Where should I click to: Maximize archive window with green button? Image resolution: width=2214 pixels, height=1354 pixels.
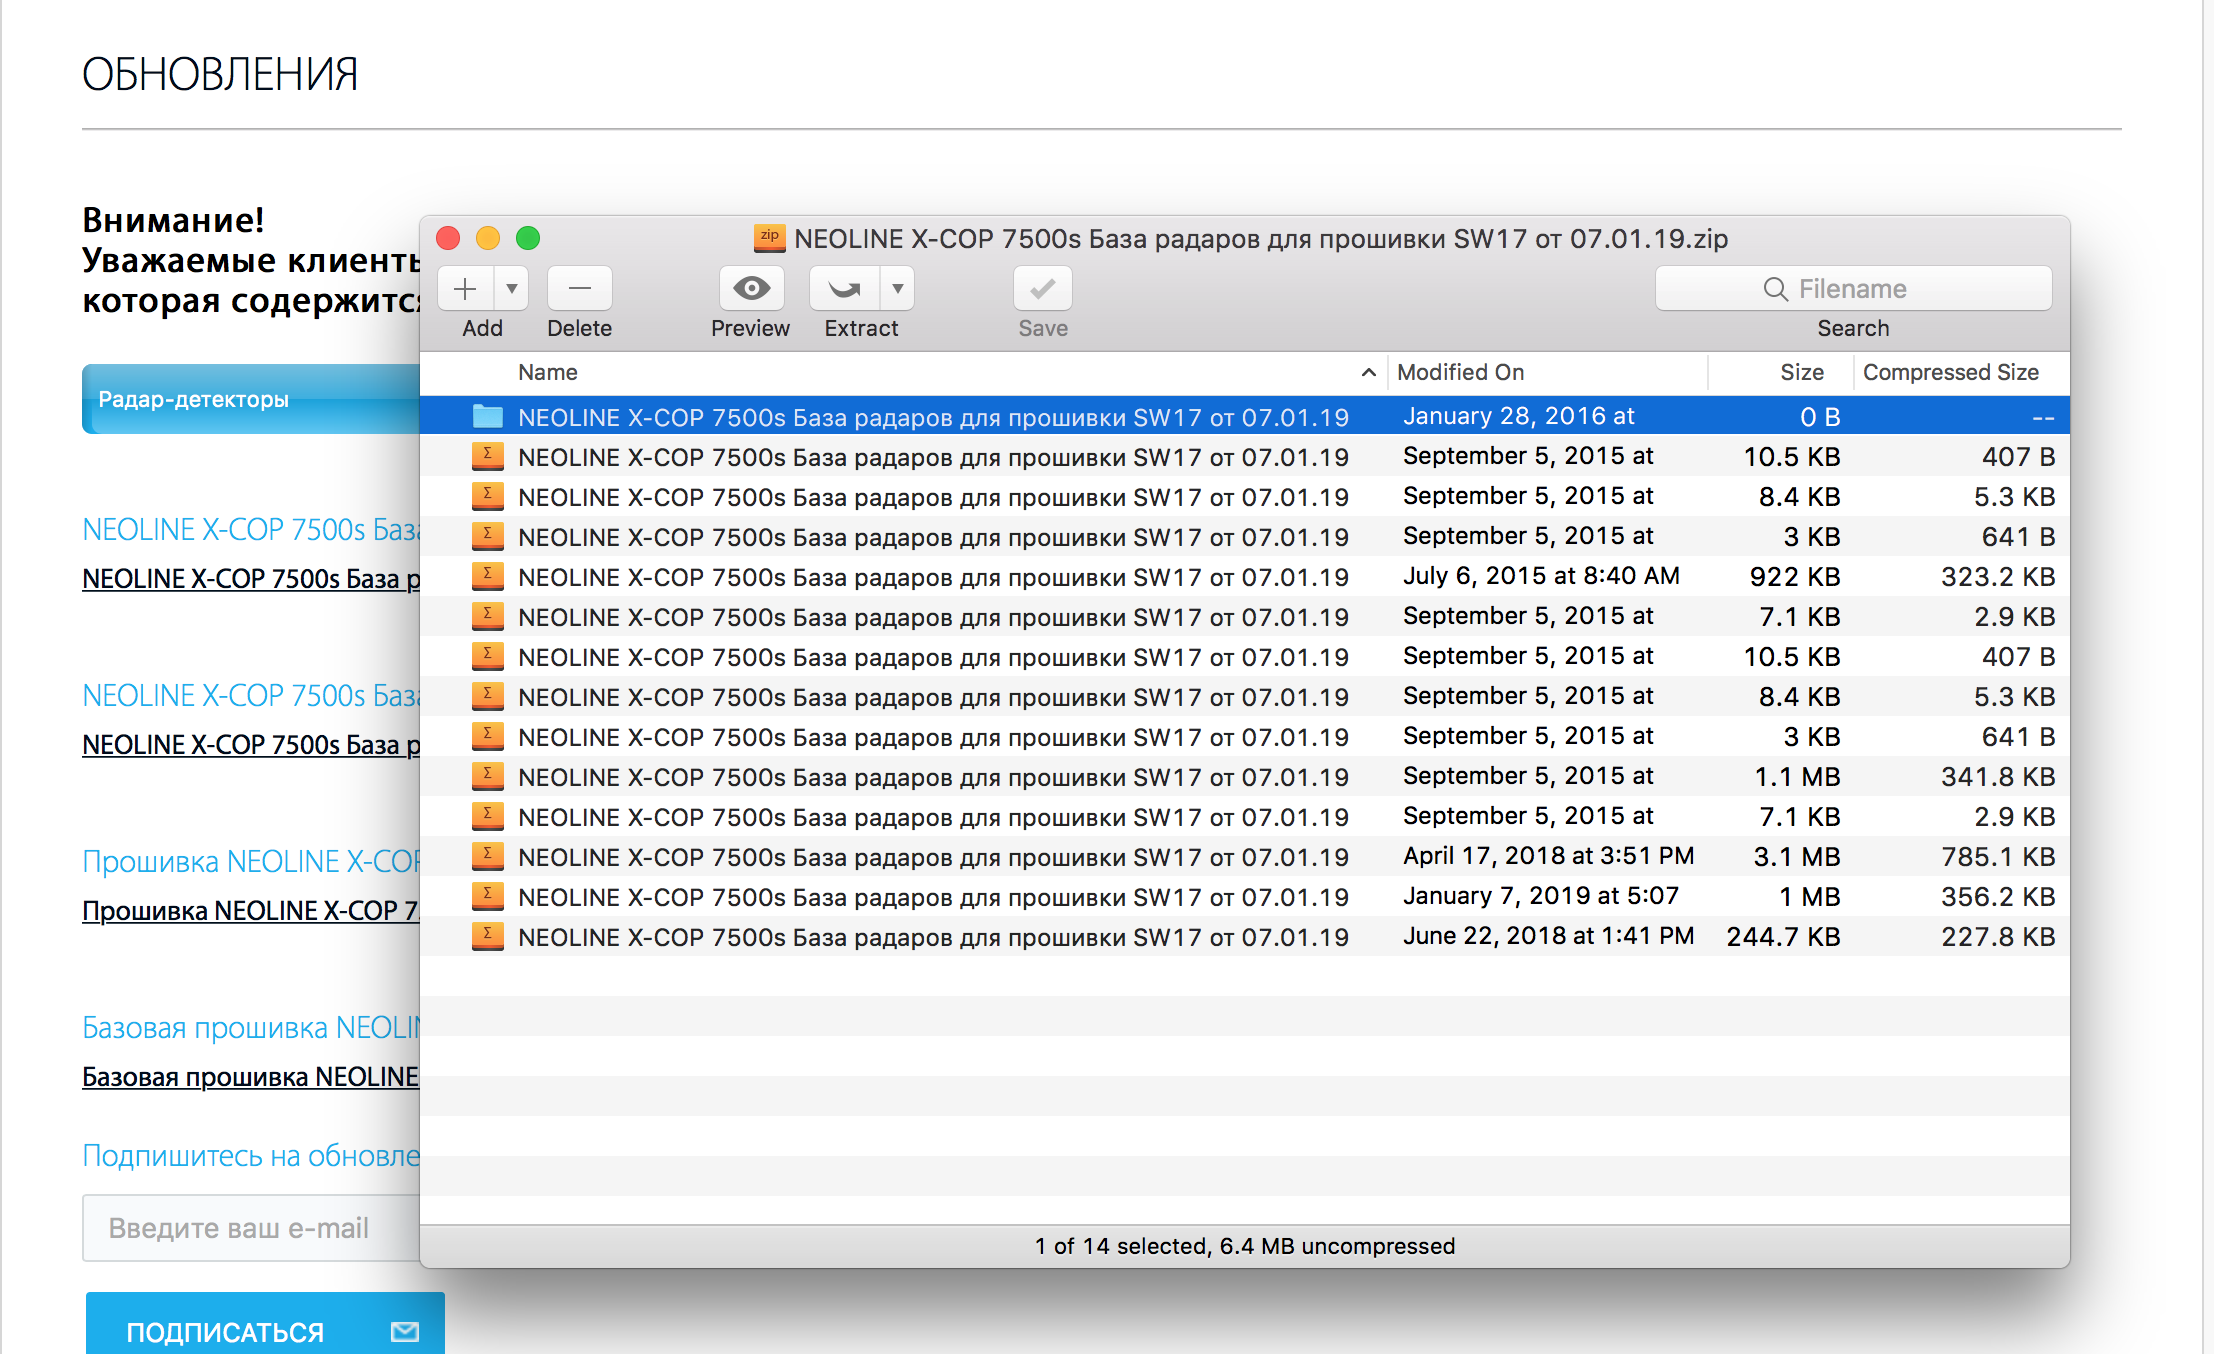pos(528,238)
